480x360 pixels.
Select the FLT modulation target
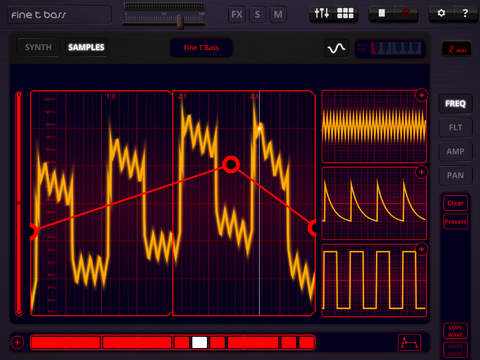pos(455,128)
